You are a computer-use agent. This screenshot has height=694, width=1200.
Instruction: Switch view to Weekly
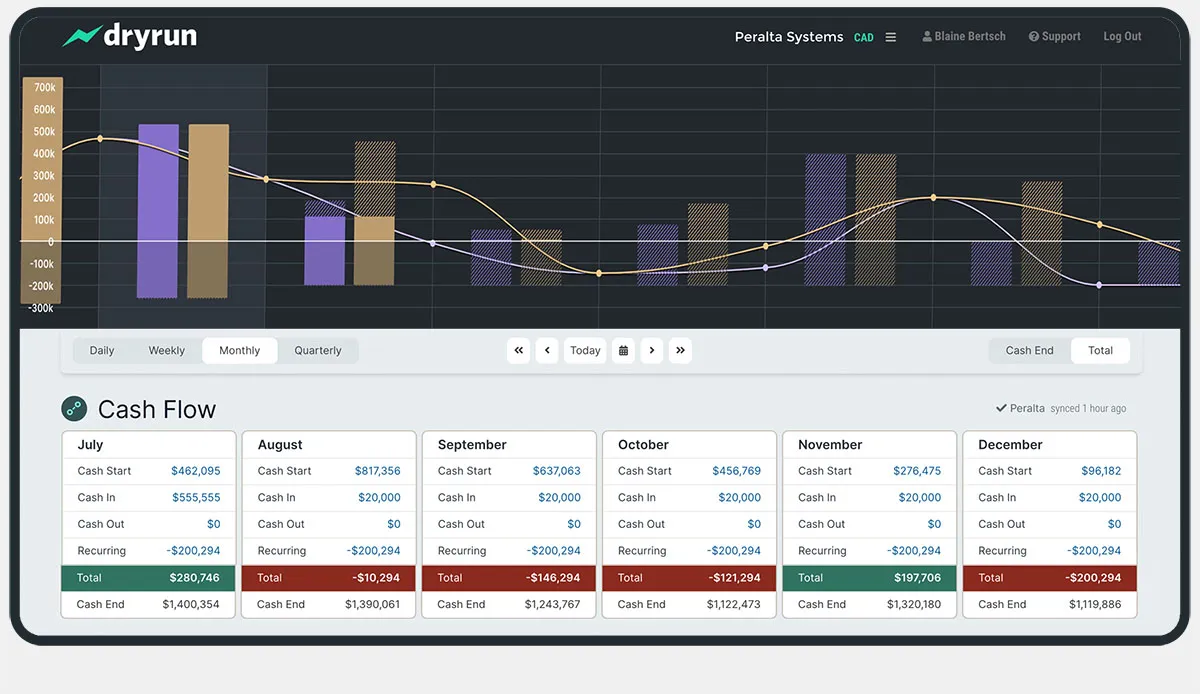tap(167, 351)
